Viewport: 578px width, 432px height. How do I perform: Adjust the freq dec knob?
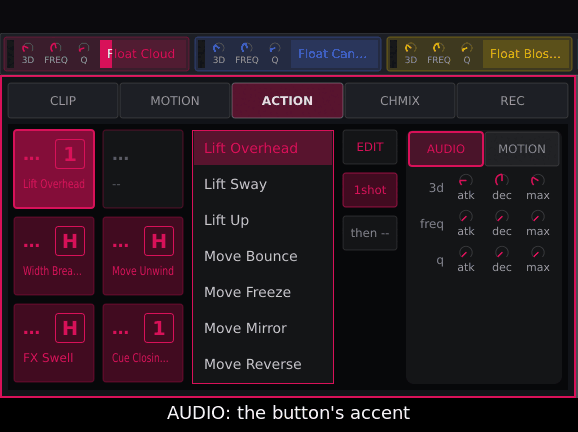(x=501, y=216)
